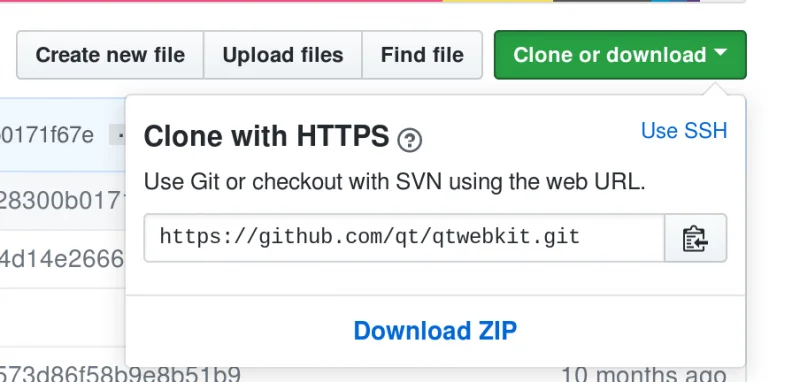Click the 10 months ago timestamp
This screenshot has height=382, width=800.
pos(644,375)
